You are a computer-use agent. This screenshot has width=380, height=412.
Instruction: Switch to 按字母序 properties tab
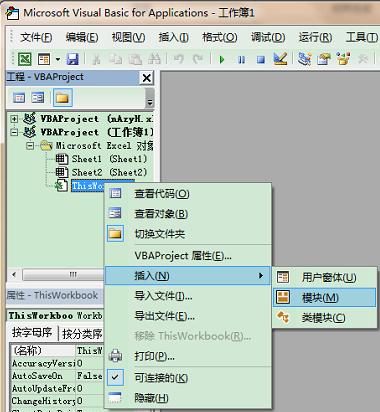coord(32,332)
